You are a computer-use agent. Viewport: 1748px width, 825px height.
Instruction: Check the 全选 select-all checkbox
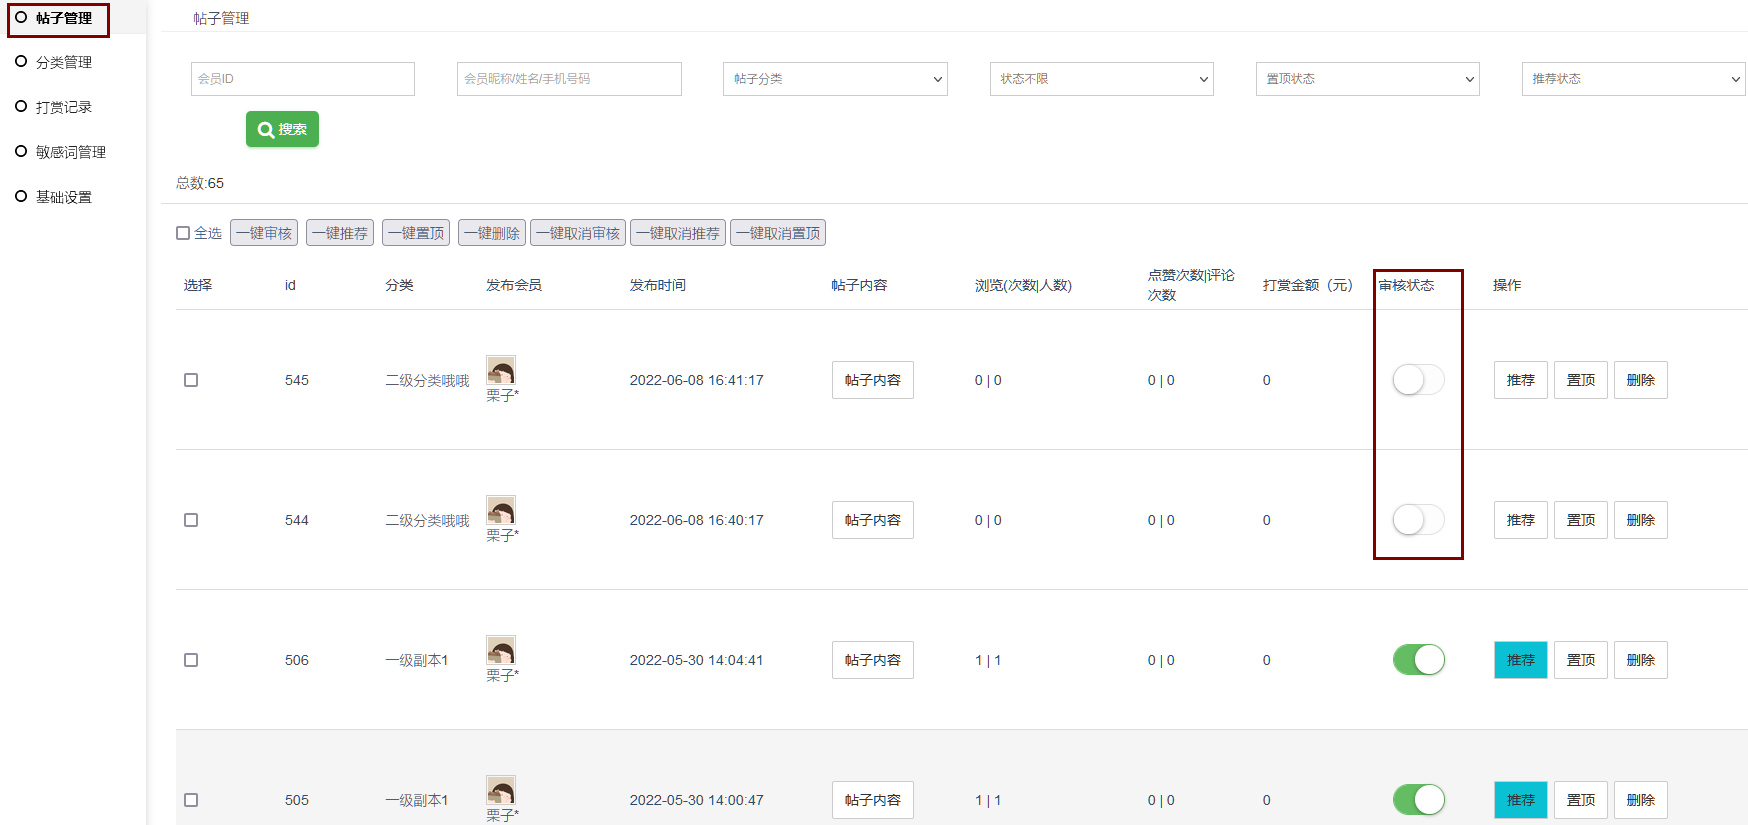coord(183,233)
